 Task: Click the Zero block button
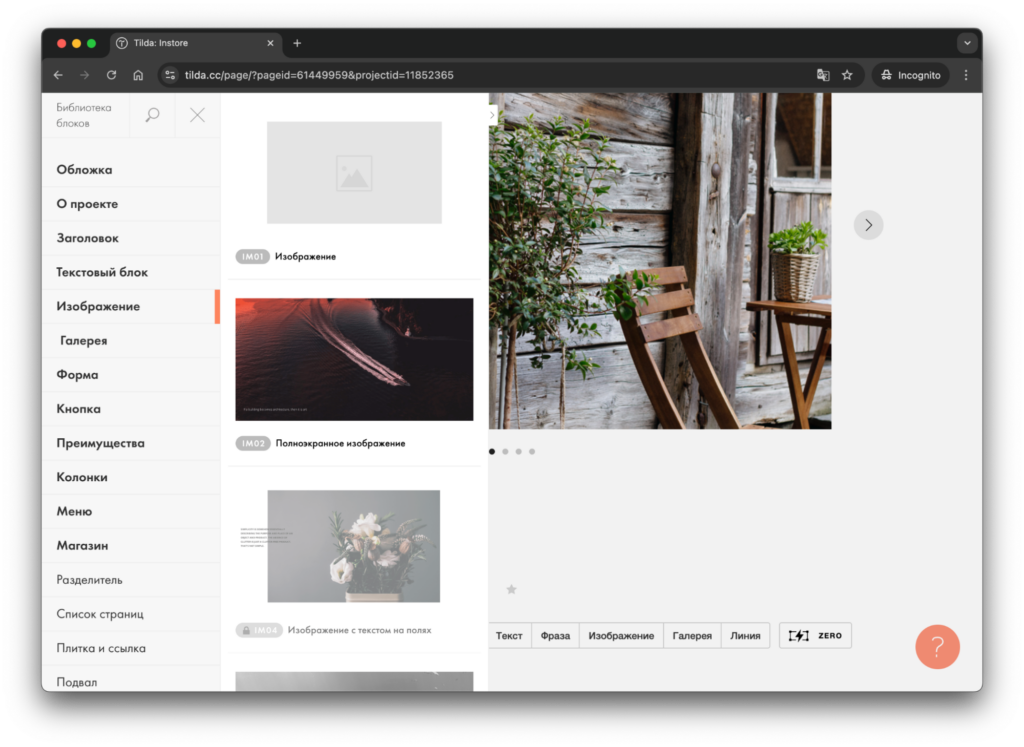(815, 635)
